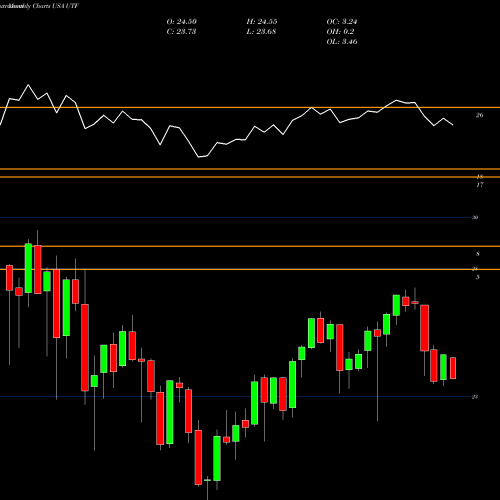This screenshot has height=500, width=500.
Task: Click the 26 level label on indicator panel
Action: pos(479,115)
